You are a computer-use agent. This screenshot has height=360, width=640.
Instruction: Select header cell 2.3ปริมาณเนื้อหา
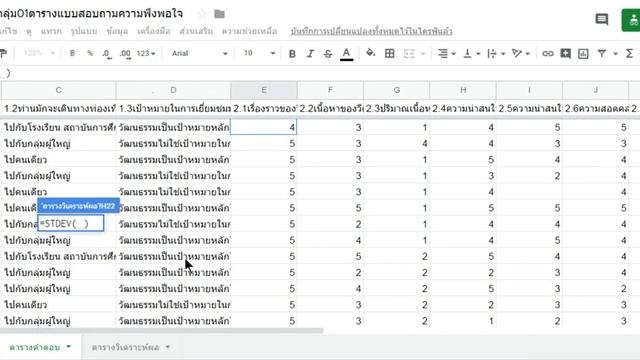pyautogui.click(x=396, y=109)
